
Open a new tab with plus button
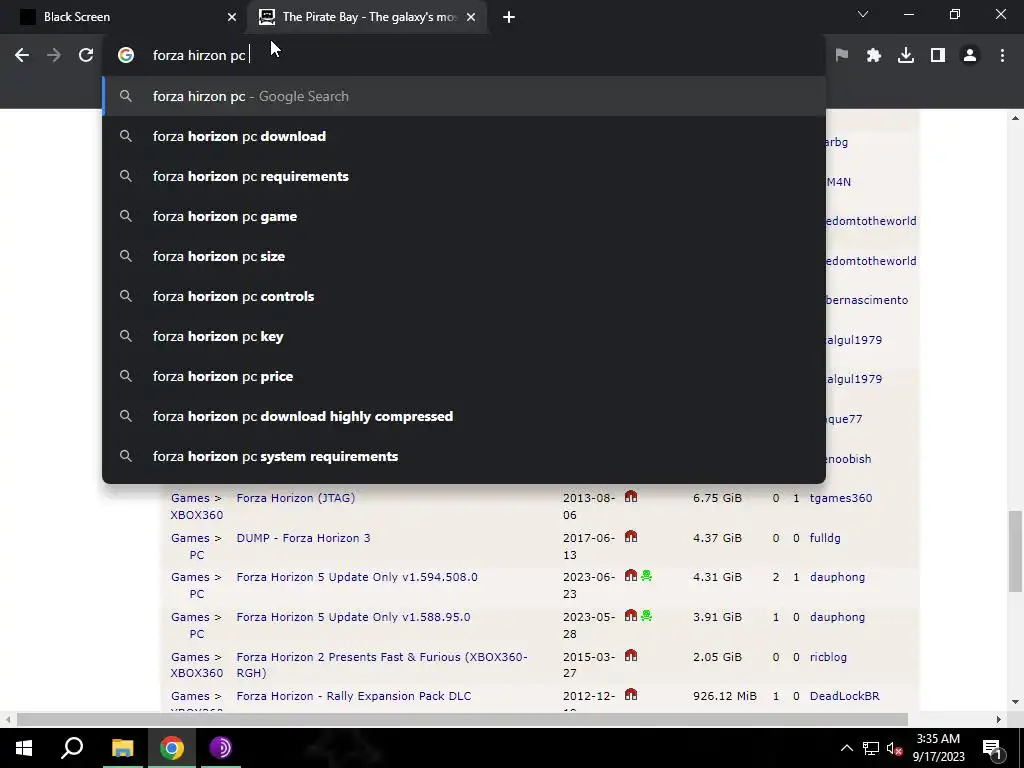(x=509, y=17)
